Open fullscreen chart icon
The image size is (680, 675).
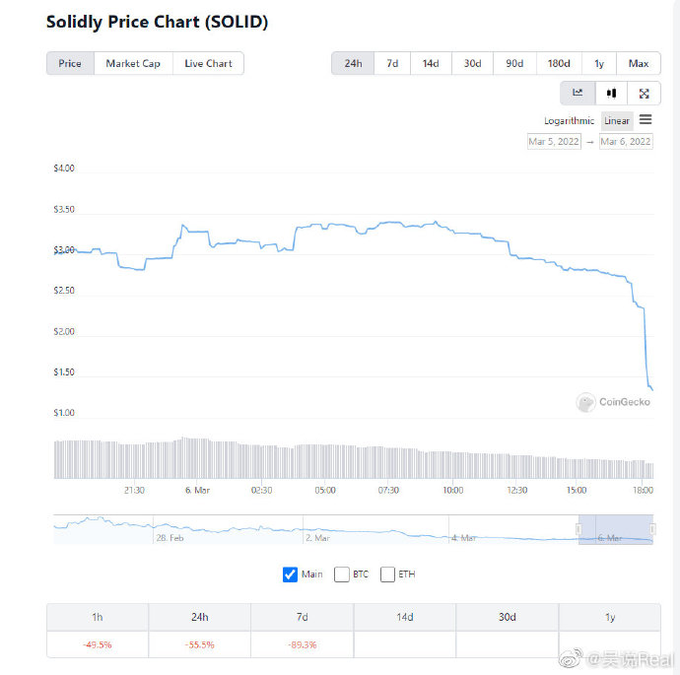point(644,93)
